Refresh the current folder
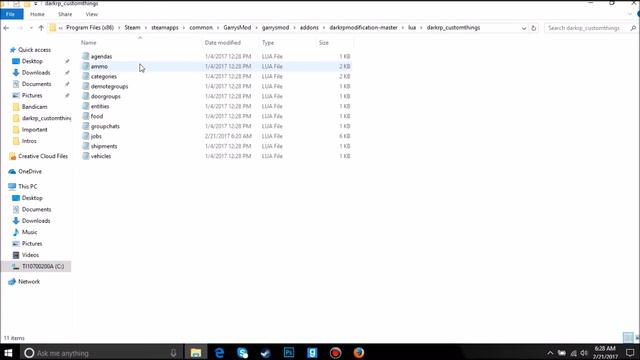This screenshot has width=640, height=360. point(533,28)
